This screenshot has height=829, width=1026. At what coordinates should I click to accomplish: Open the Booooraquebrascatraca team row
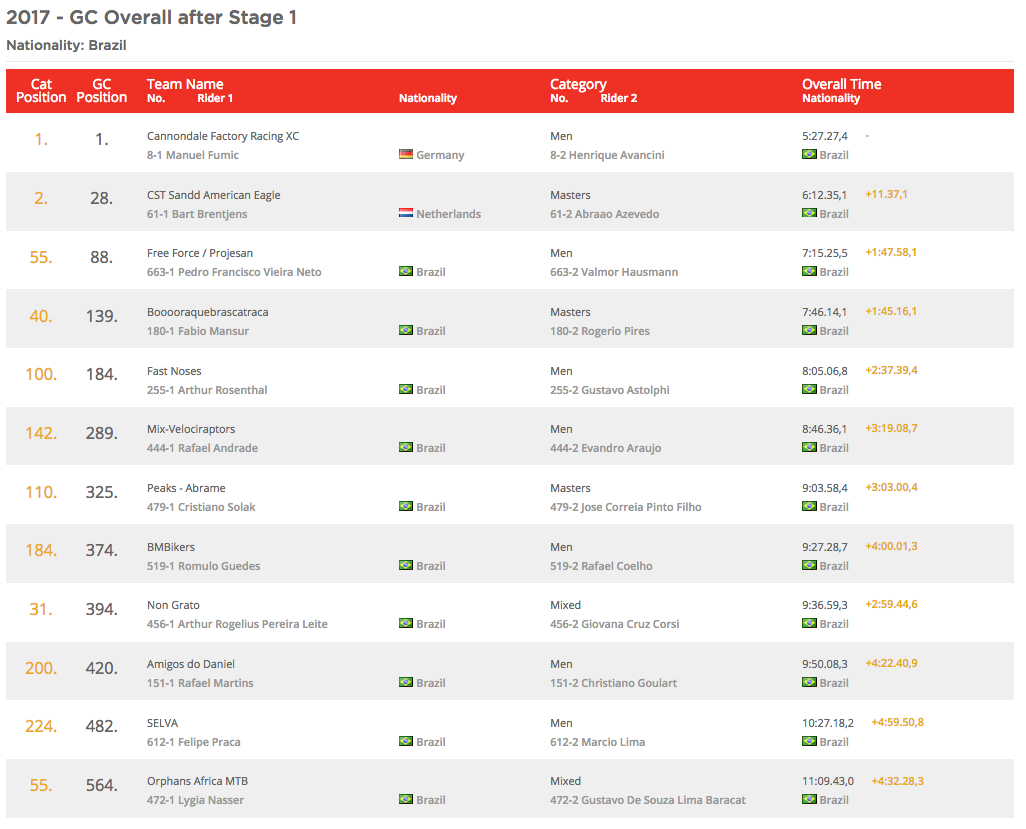[x=207, y=312]
